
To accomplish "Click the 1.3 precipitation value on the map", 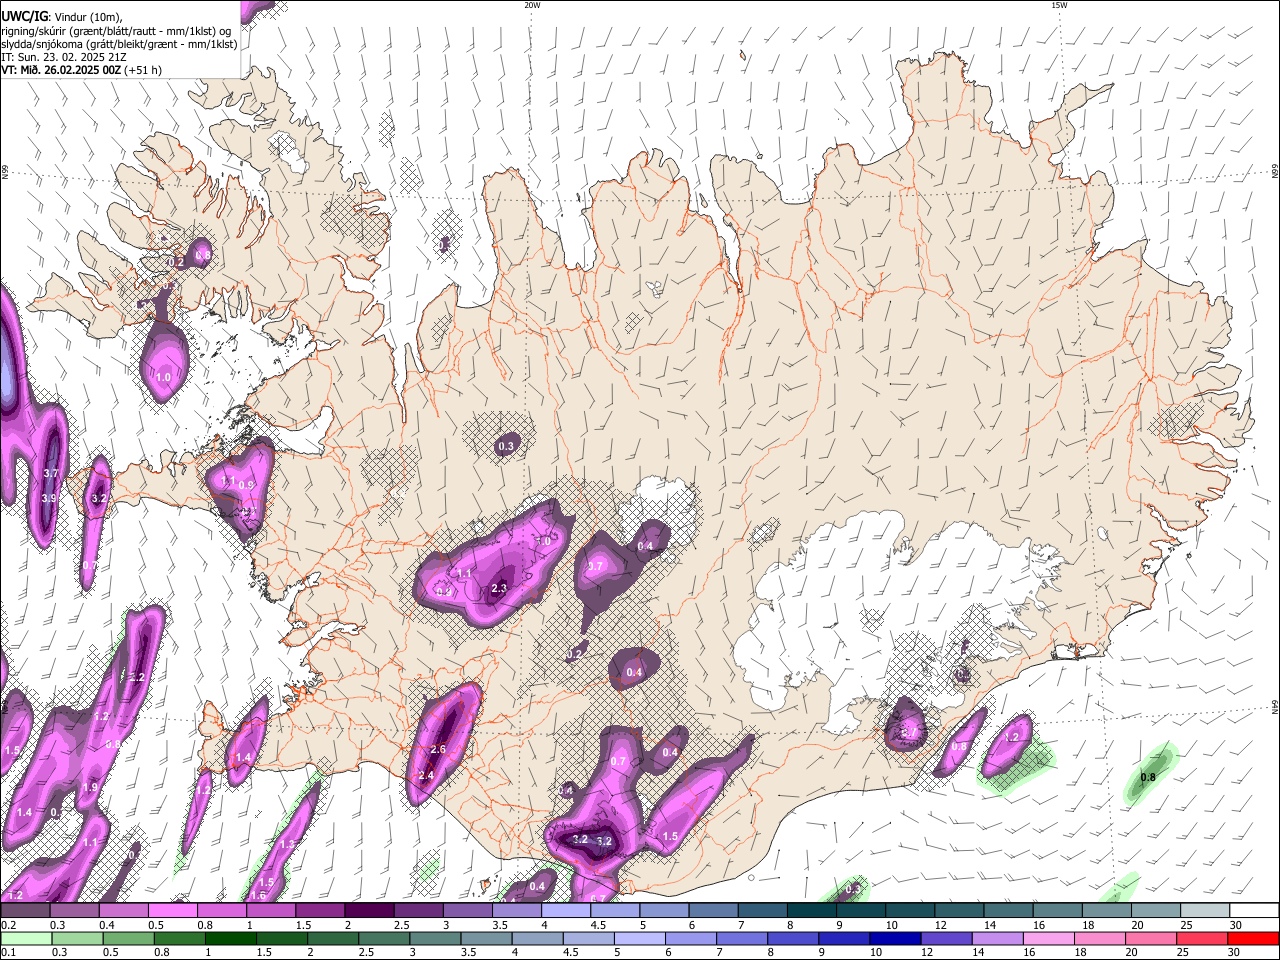I will click(x=287, y=845).
